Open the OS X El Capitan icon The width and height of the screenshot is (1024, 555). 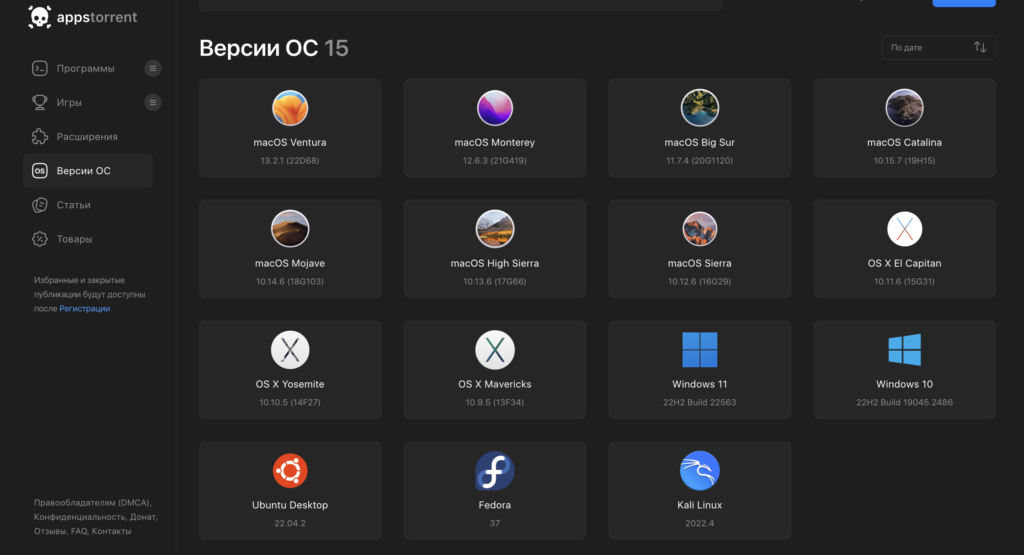(904, 229)
